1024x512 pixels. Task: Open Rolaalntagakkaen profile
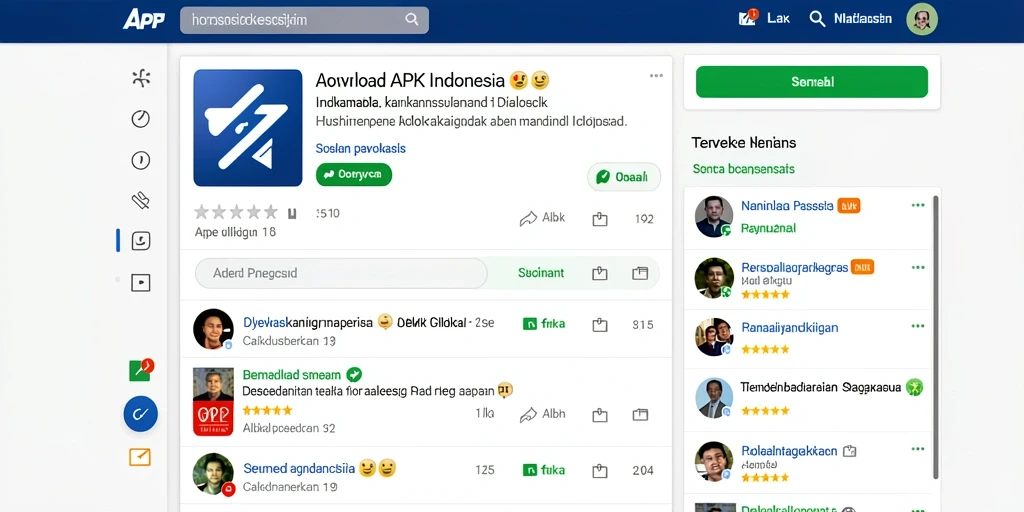tap(789, 451)
